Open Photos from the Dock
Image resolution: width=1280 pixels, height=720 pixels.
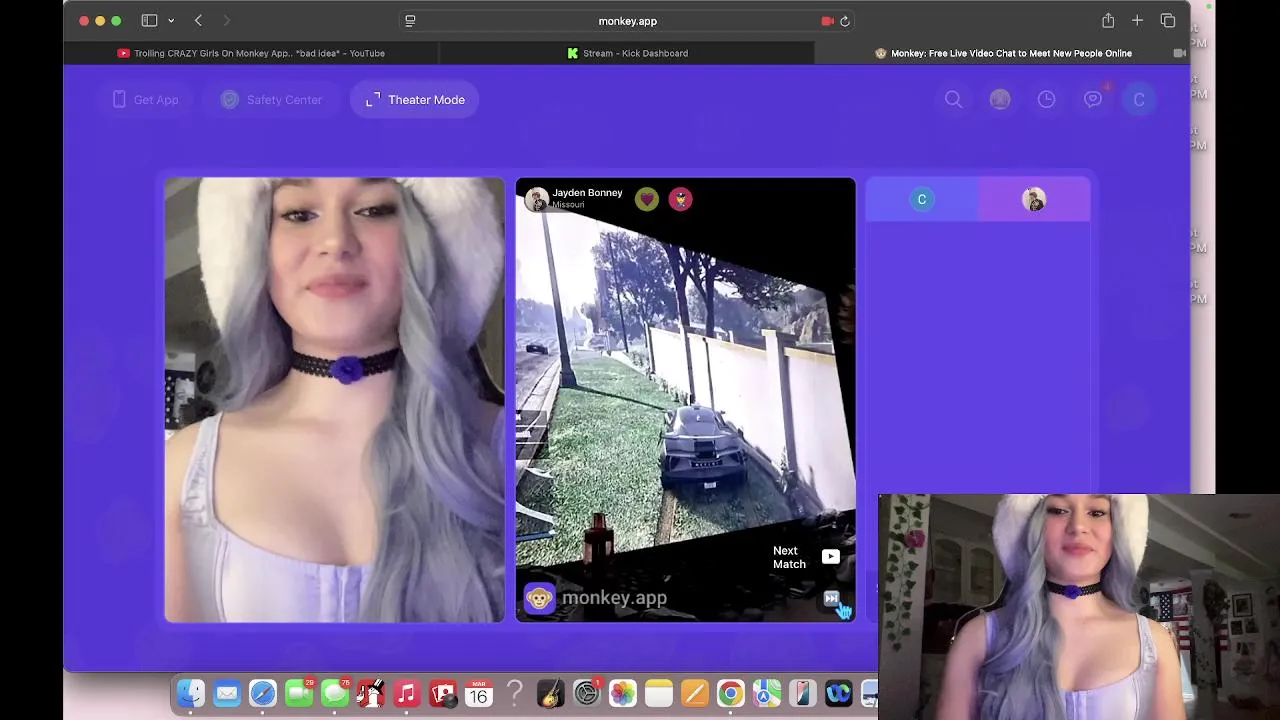622,693
